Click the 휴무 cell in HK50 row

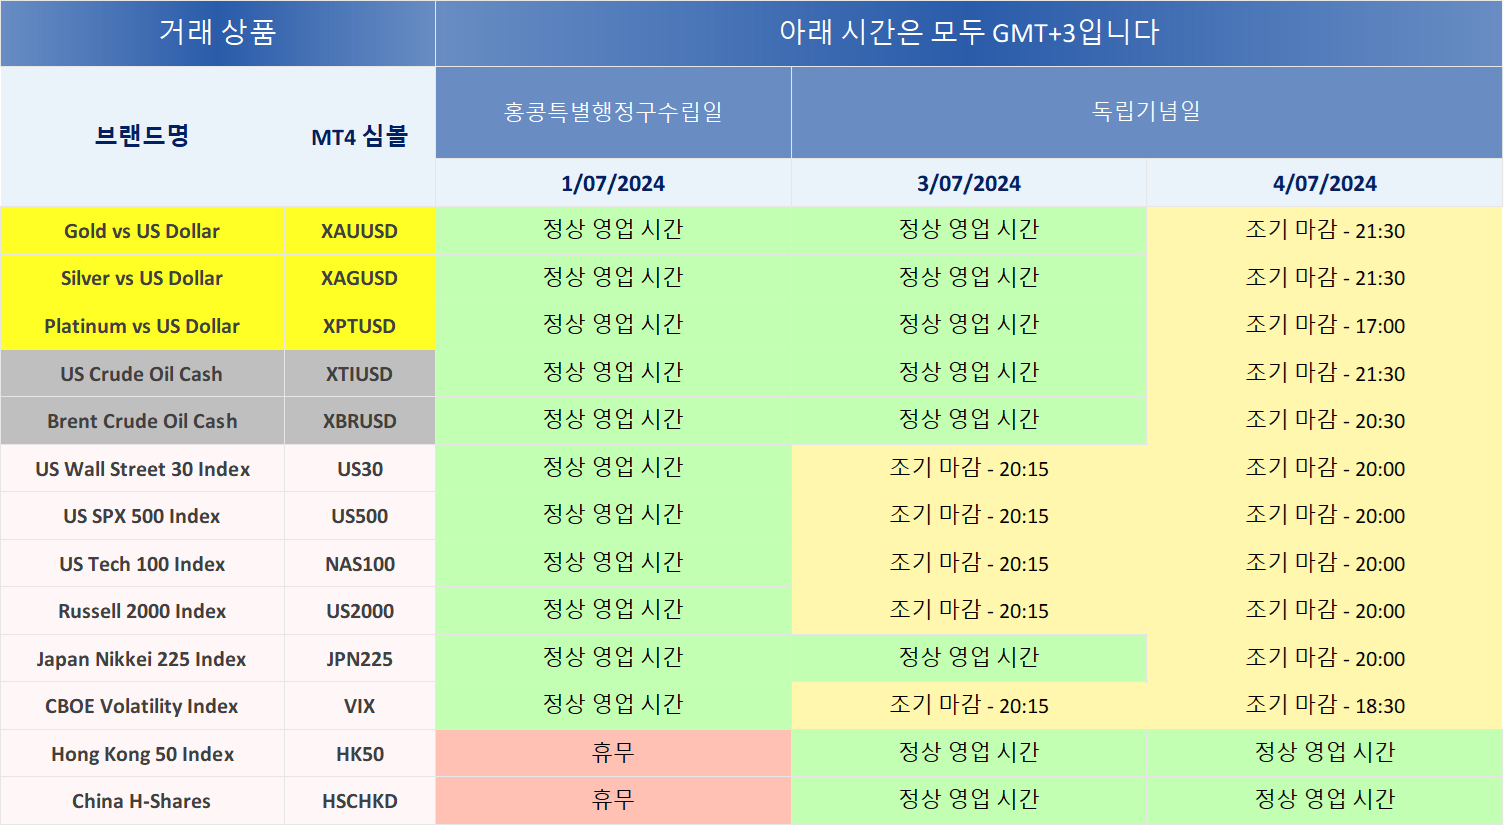point(613,753)
